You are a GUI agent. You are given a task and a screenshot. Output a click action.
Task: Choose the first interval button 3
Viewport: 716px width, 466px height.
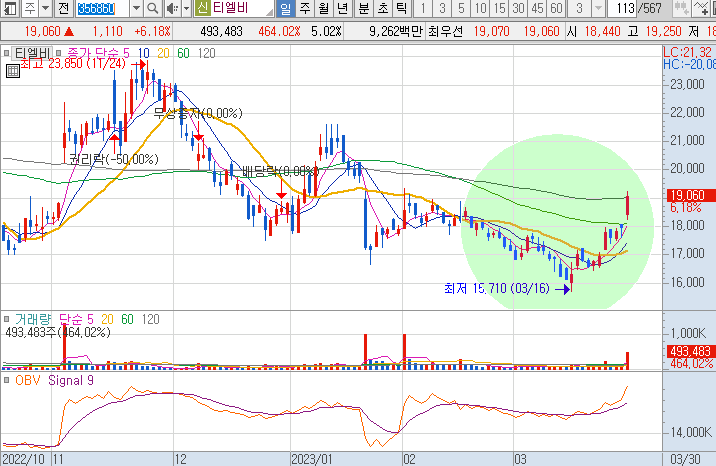[442, 8]
